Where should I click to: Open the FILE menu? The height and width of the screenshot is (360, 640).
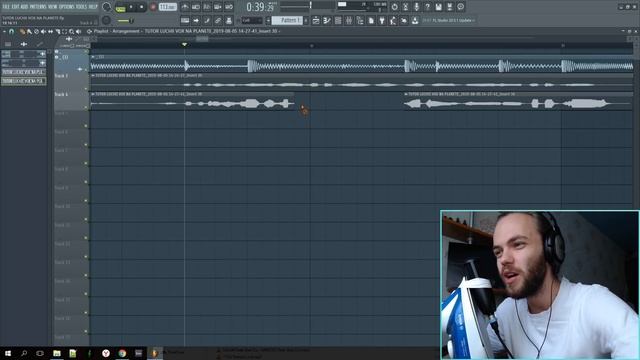[6, 7]
